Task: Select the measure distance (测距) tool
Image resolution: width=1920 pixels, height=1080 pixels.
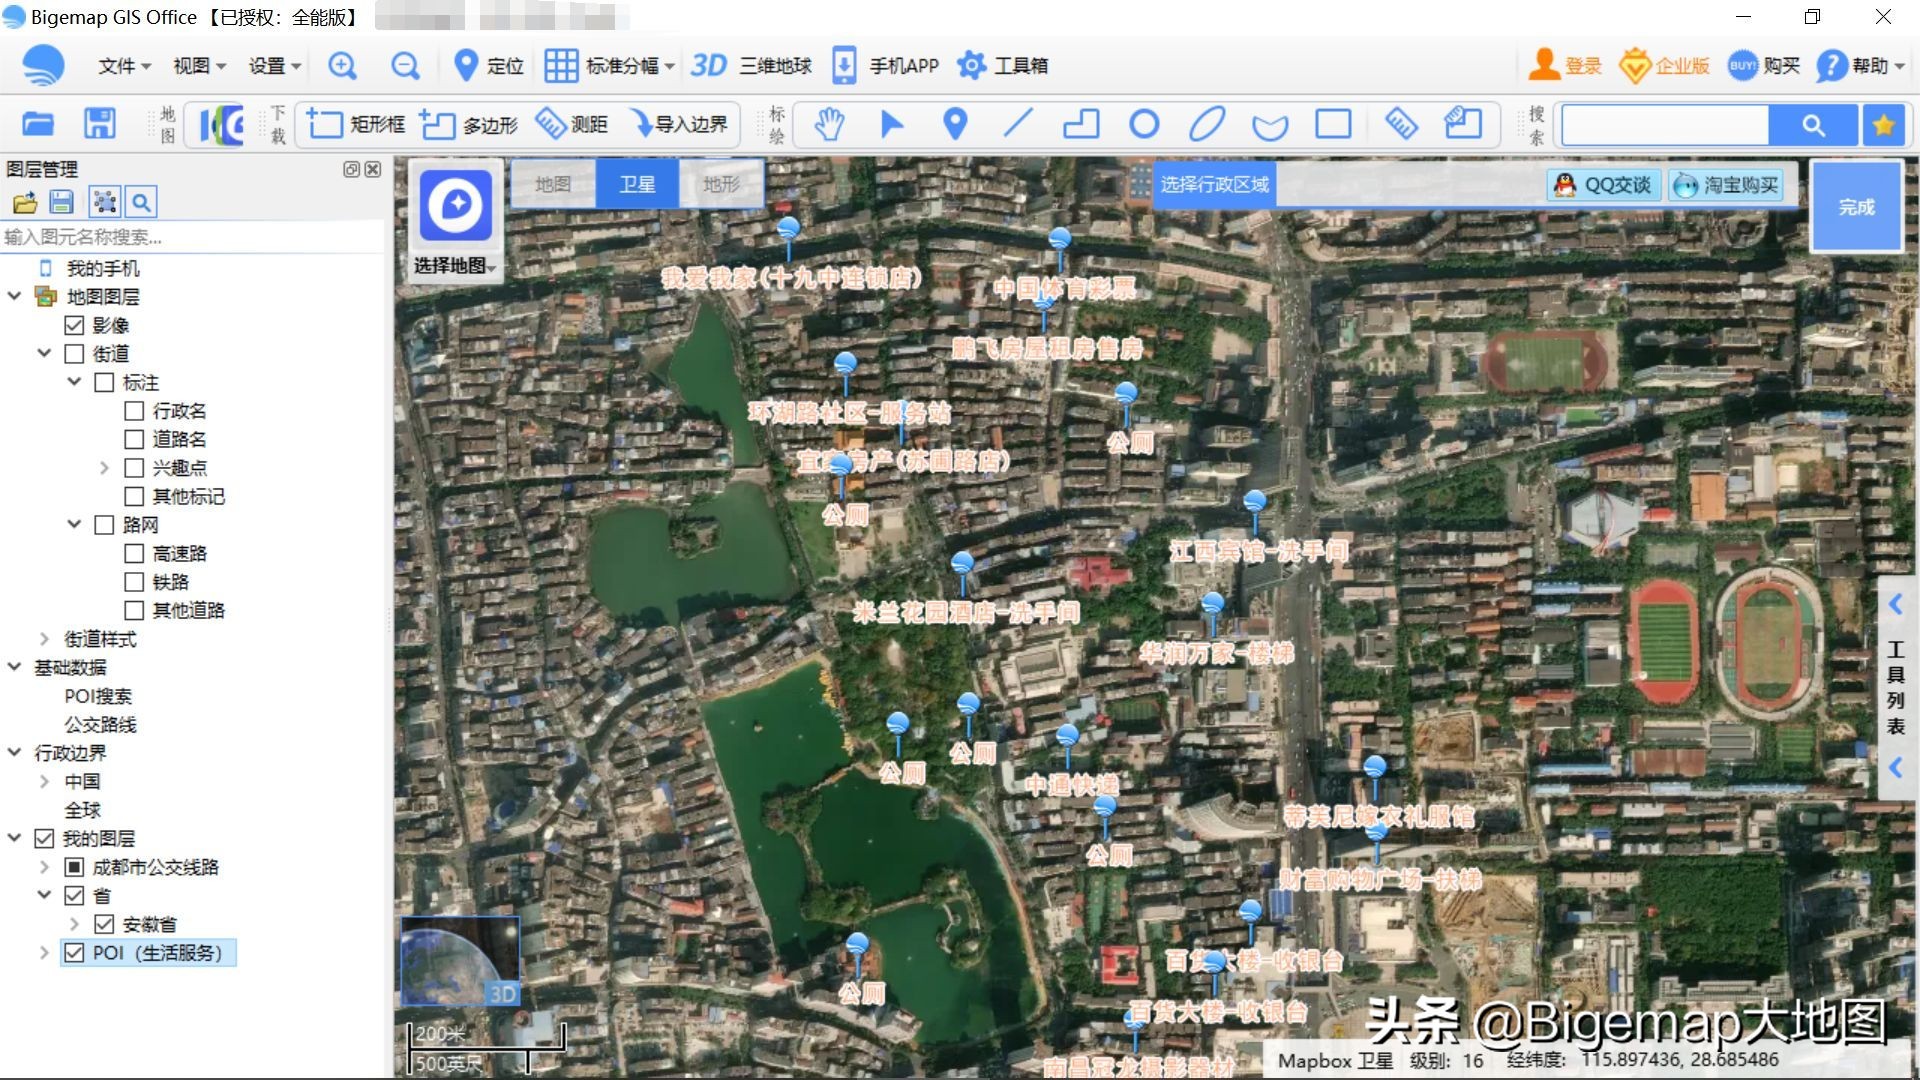Action: tap(575, 124)
